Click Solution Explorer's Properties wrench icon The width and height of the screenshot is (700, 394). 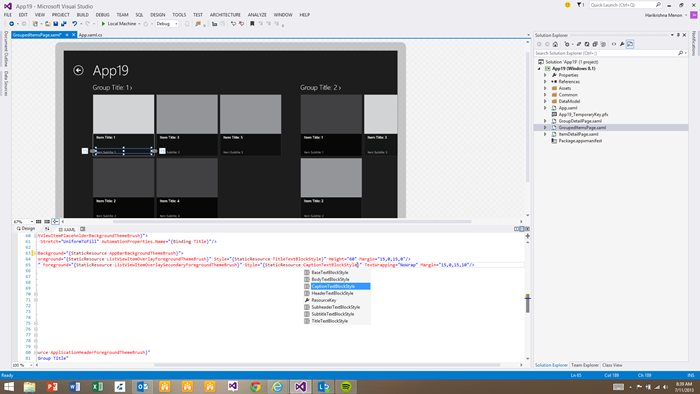tap(622, 44)
